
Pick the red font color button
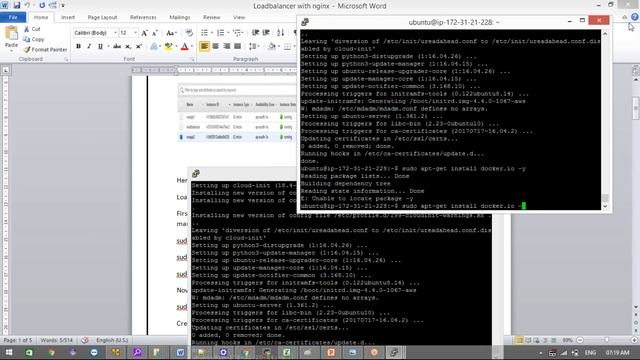tap(184, 47)
